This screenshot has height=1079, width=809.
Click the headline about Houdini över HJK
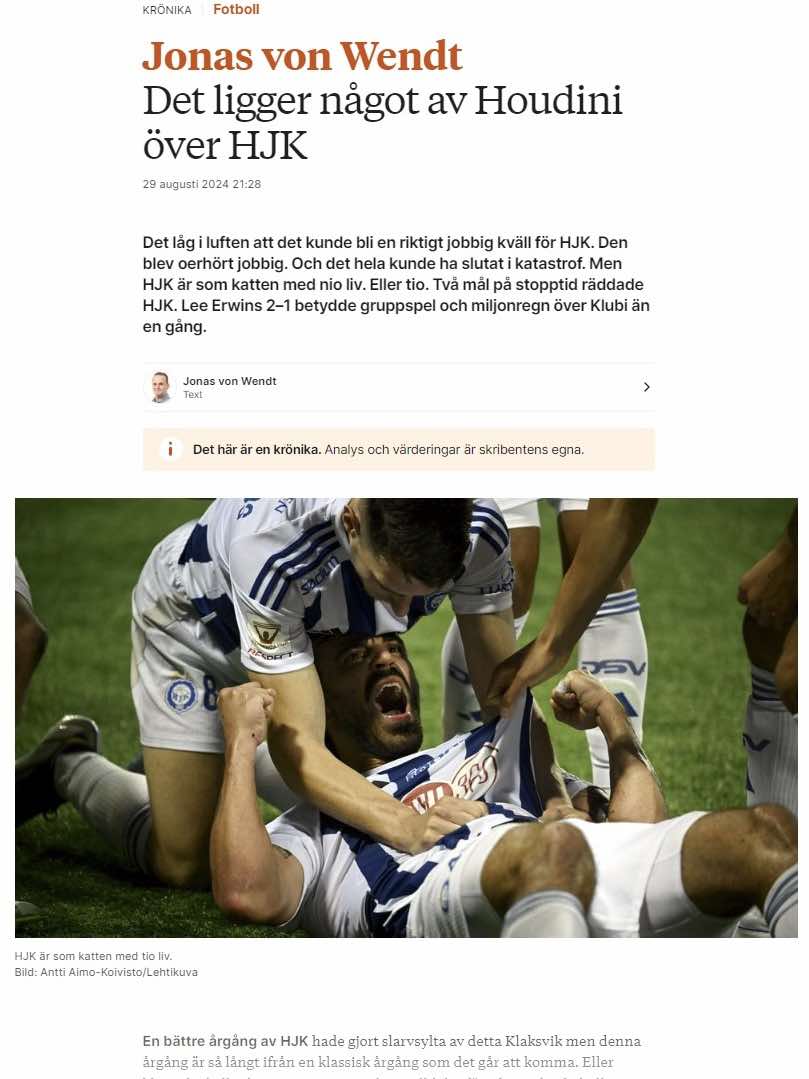(x=382, y=122)
